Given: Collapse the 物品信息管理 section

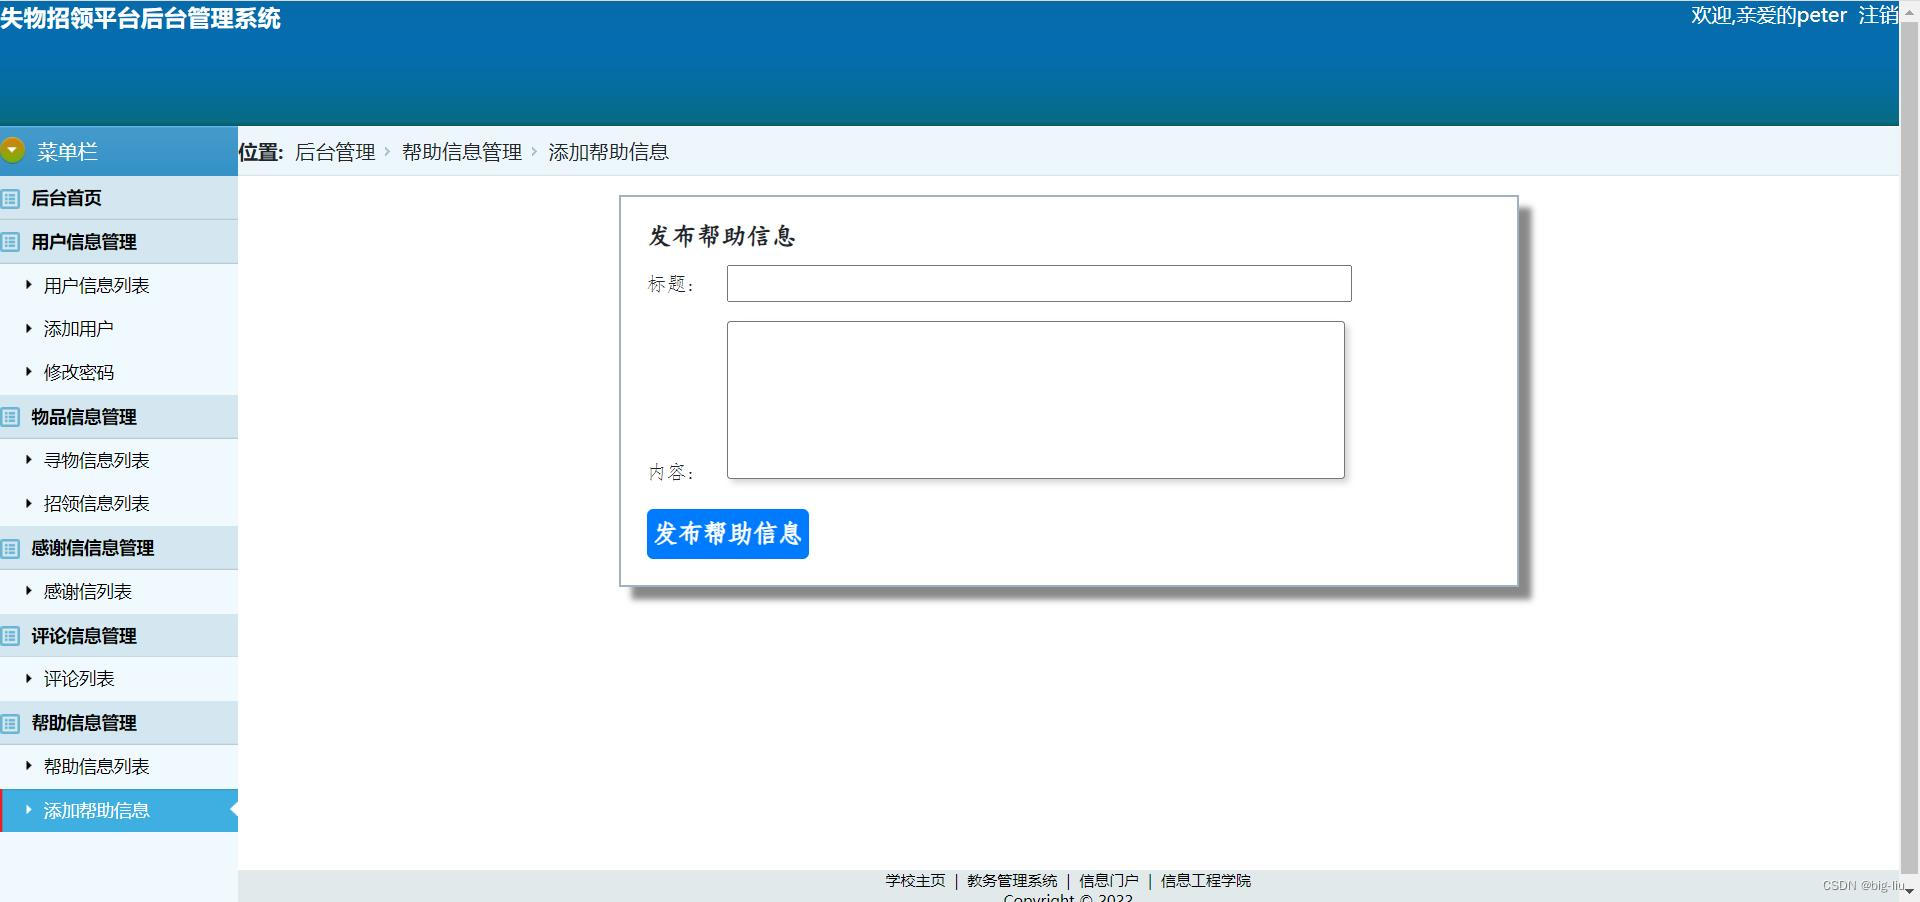Looking at the screenshot, I should coord(119,417).
